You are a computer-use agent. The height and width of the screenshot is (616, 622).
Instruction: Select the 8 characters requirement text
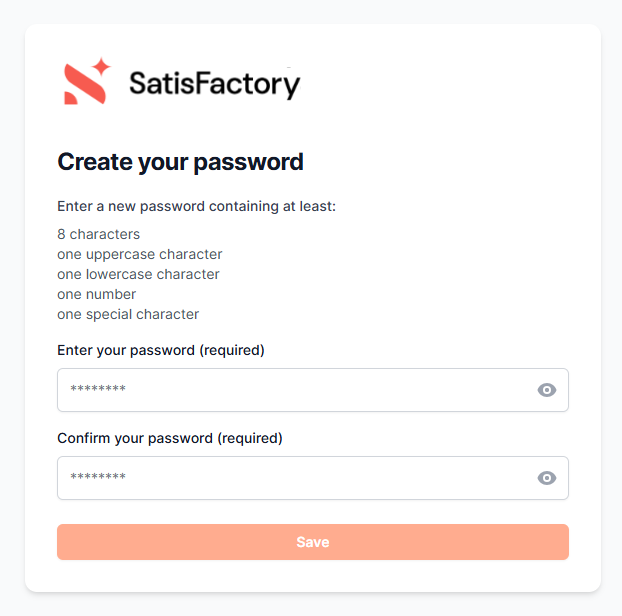click(98, 234)
